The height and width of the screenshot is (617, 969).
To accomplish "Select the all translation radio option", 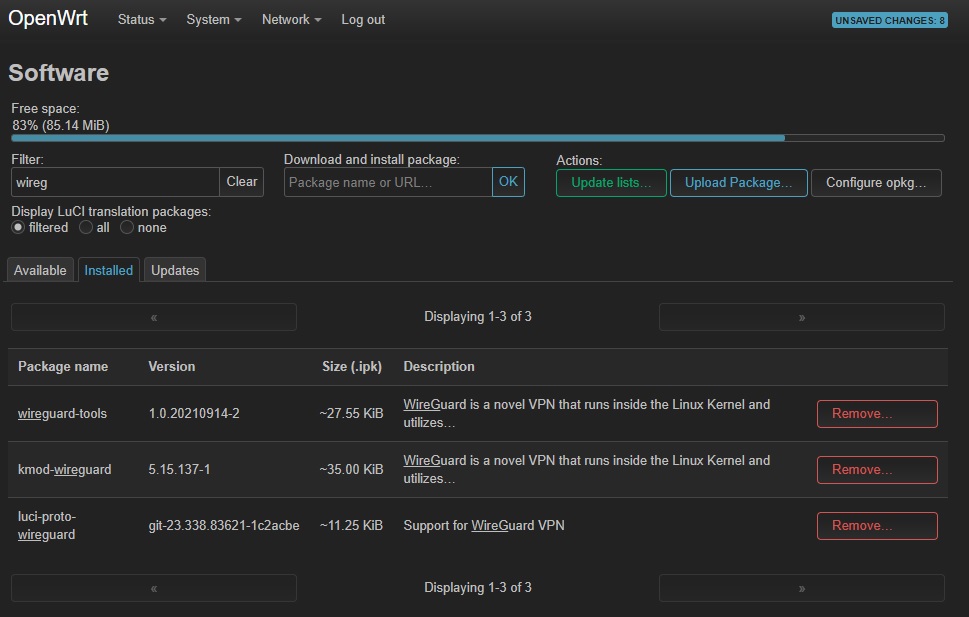I will 86,228.
